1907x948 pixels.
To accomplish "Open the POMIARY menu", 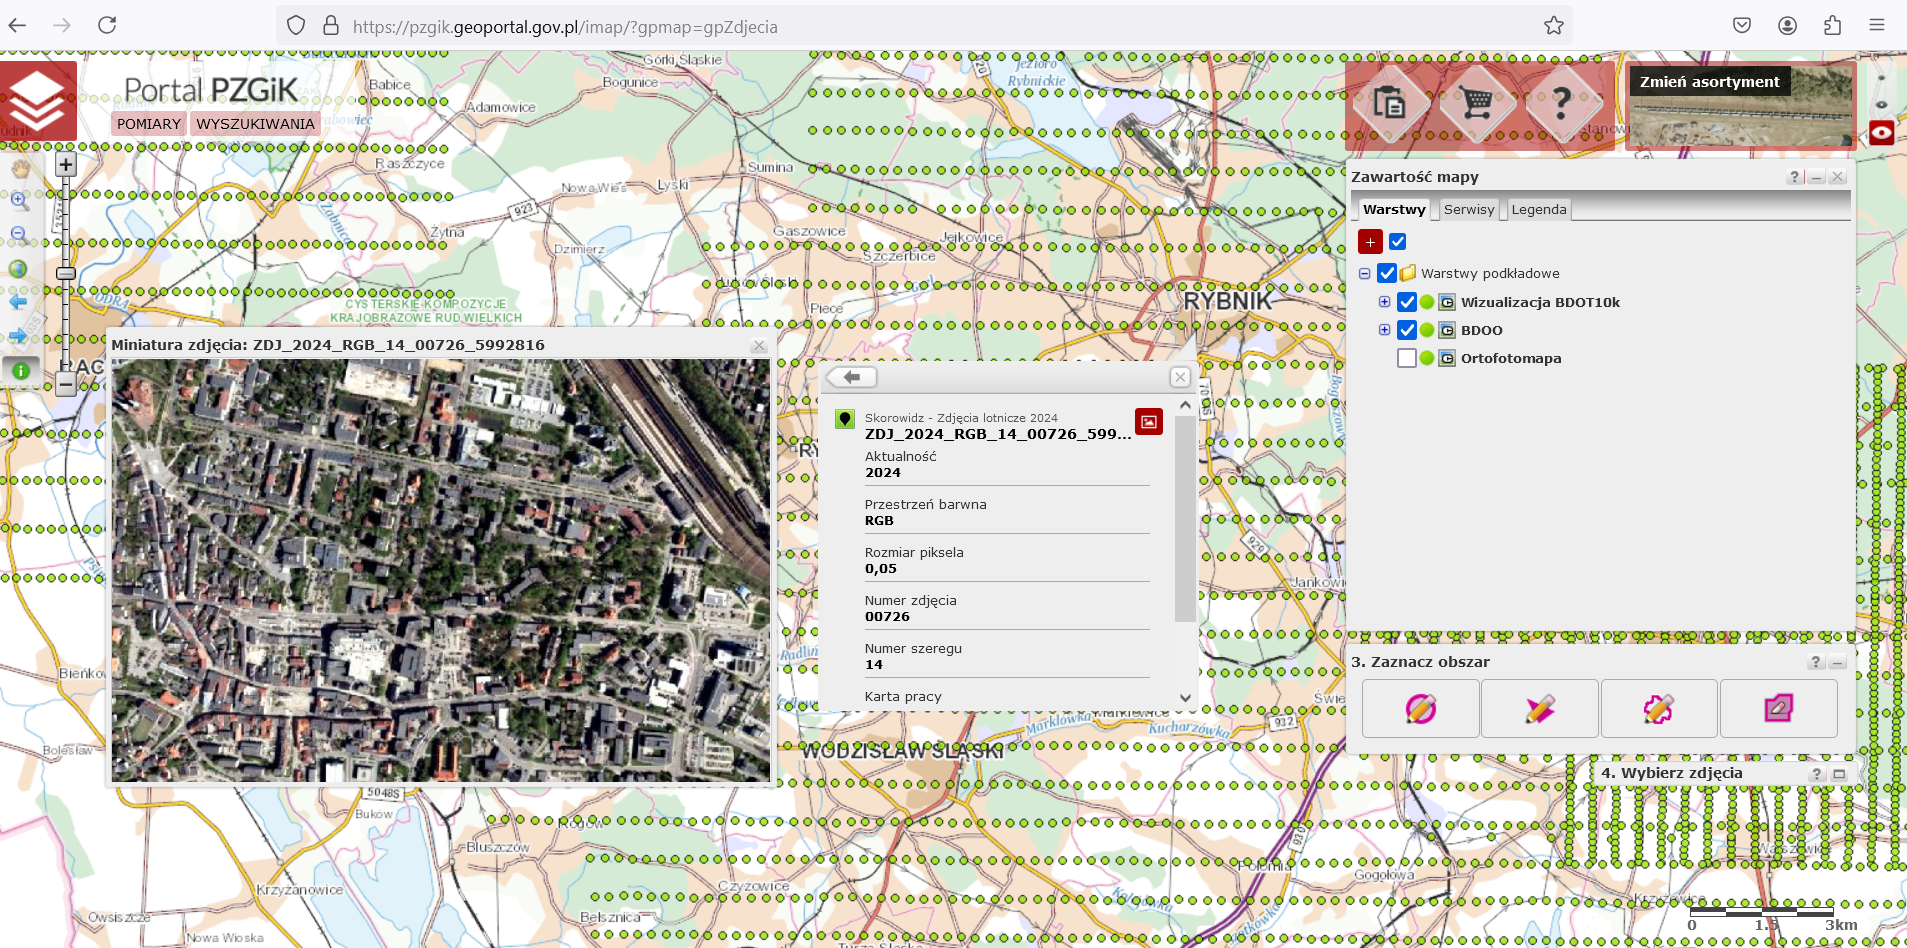I will (149, 124).
